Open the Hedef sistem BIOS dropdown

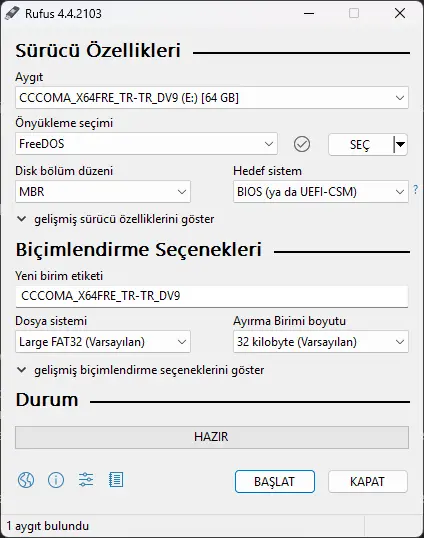(x=321, y=191)
